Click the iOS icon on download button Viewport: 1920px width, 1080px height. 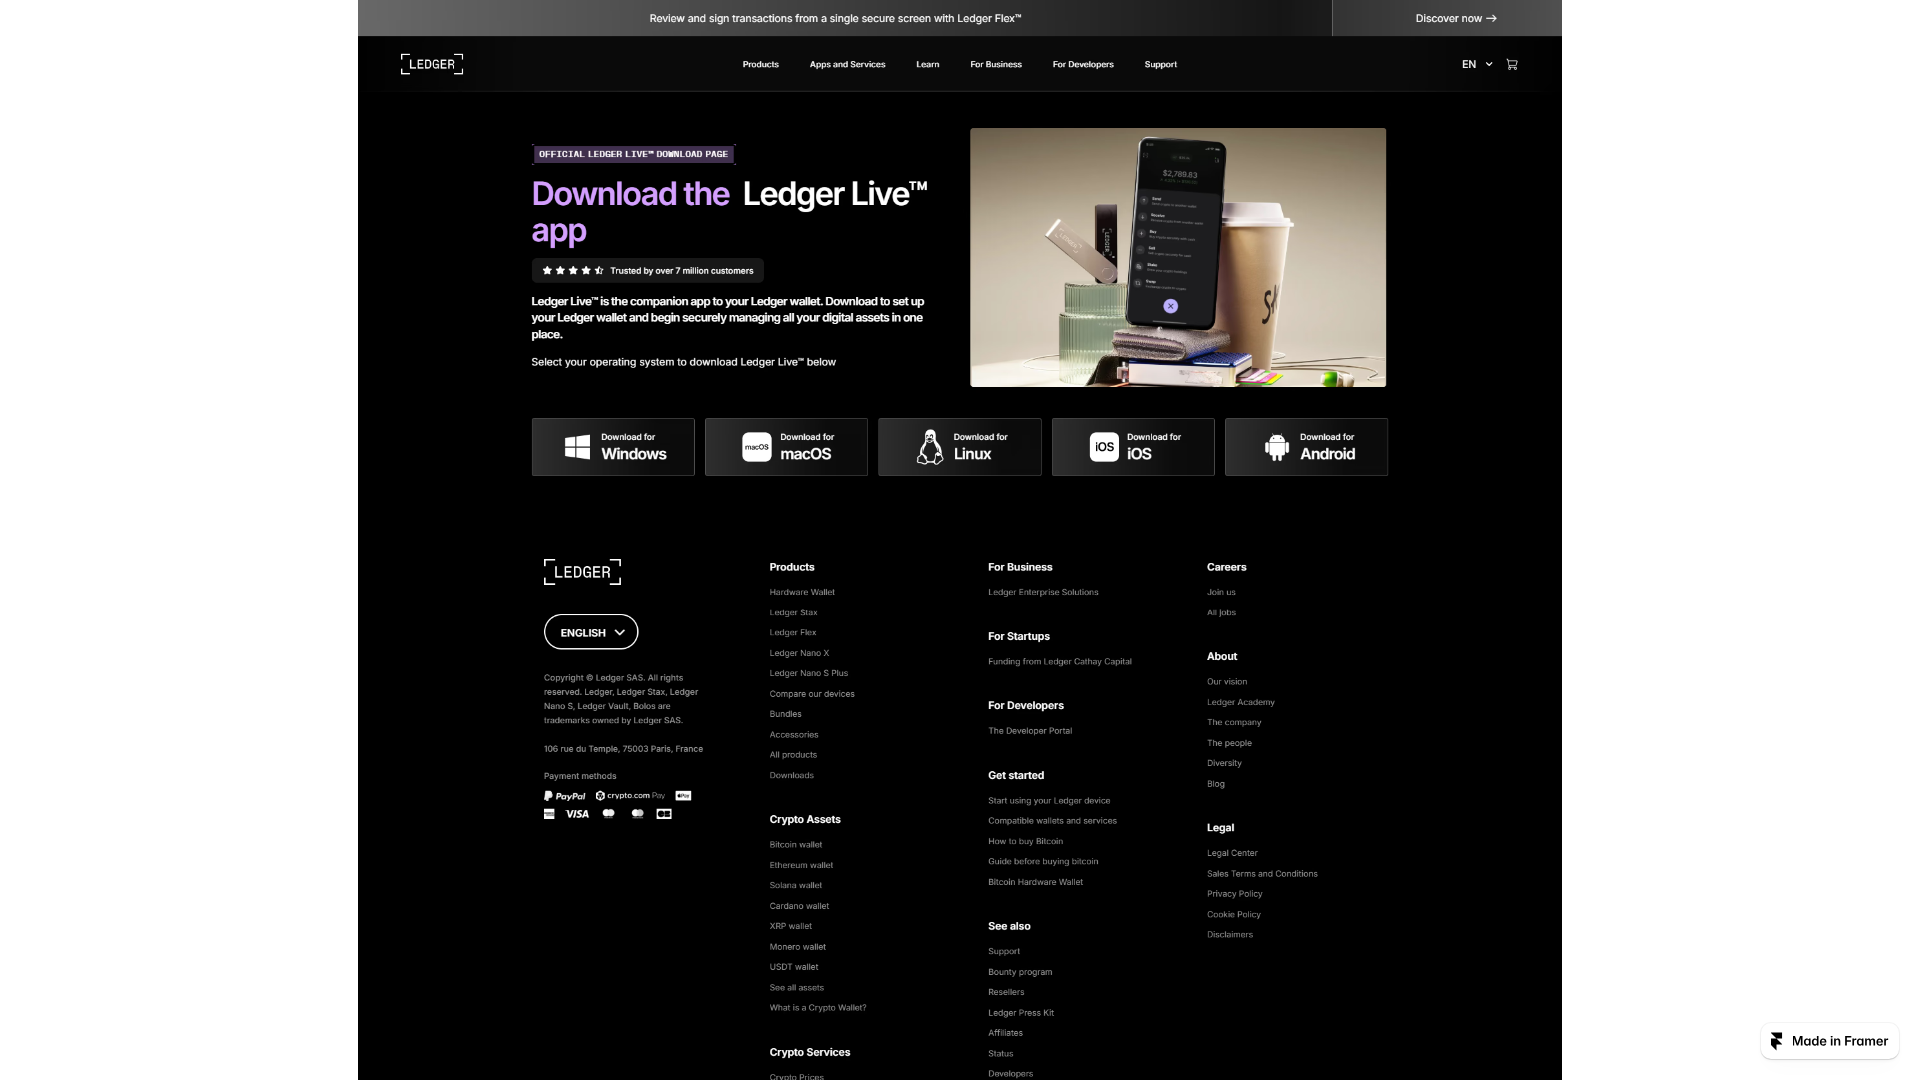point(1104,447)
